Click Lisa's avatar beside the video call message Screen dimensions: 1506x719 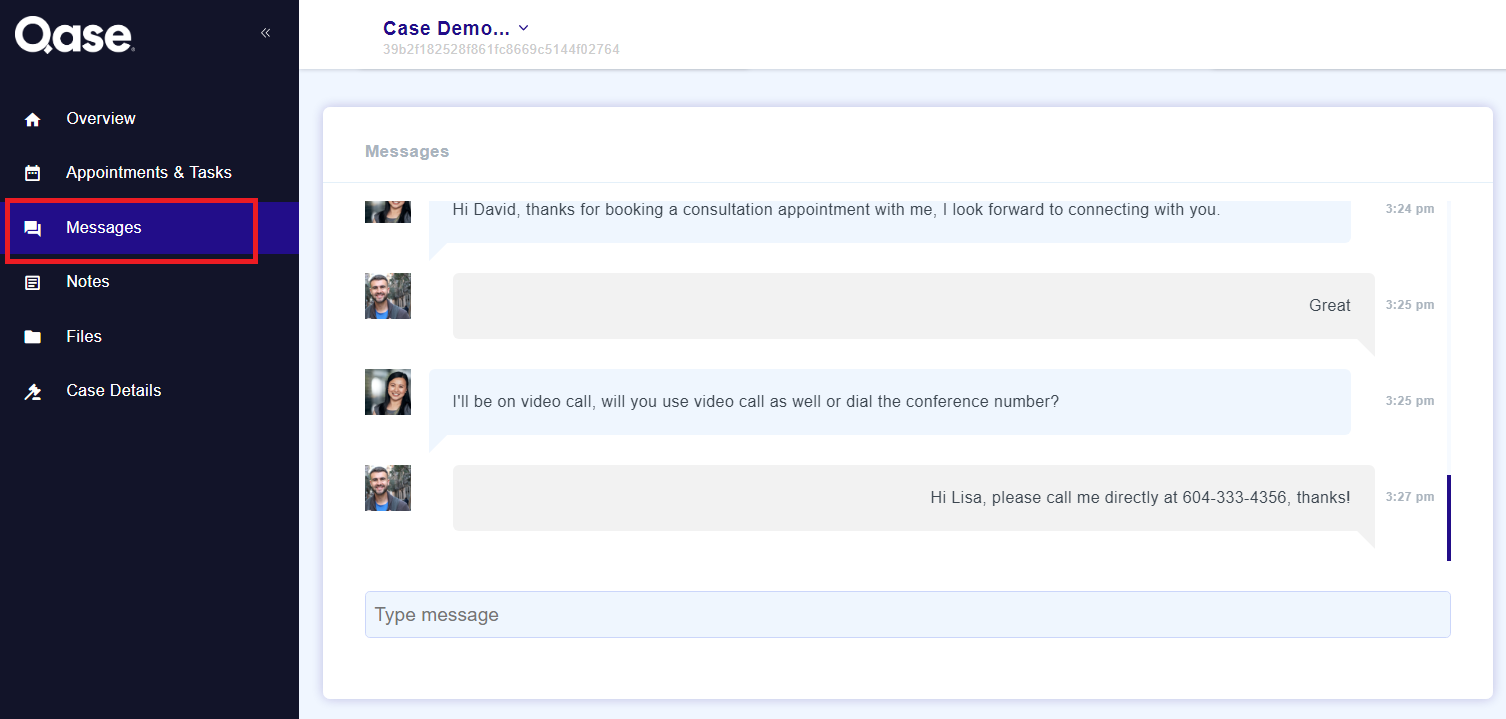[x=388, y=392]
